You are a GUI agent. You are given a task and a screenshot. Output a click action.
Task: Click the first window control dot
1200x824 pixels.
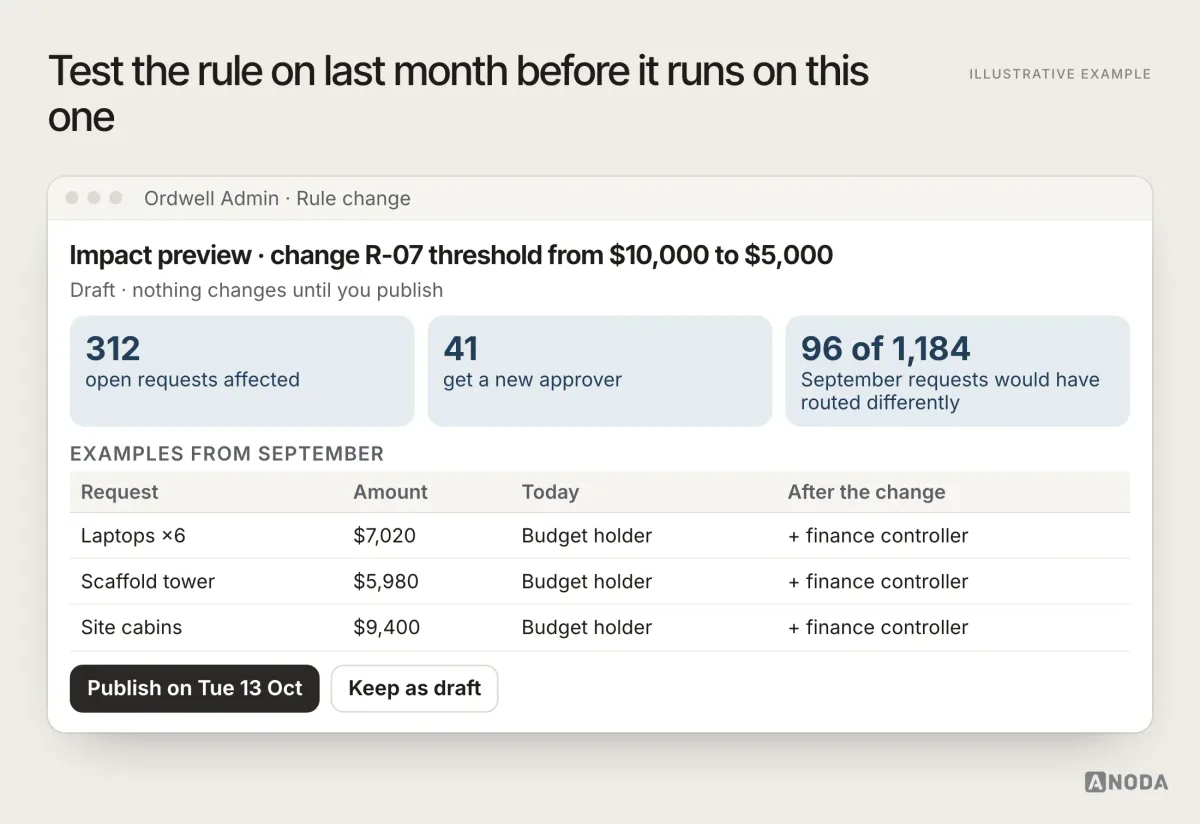click(72, 198)
